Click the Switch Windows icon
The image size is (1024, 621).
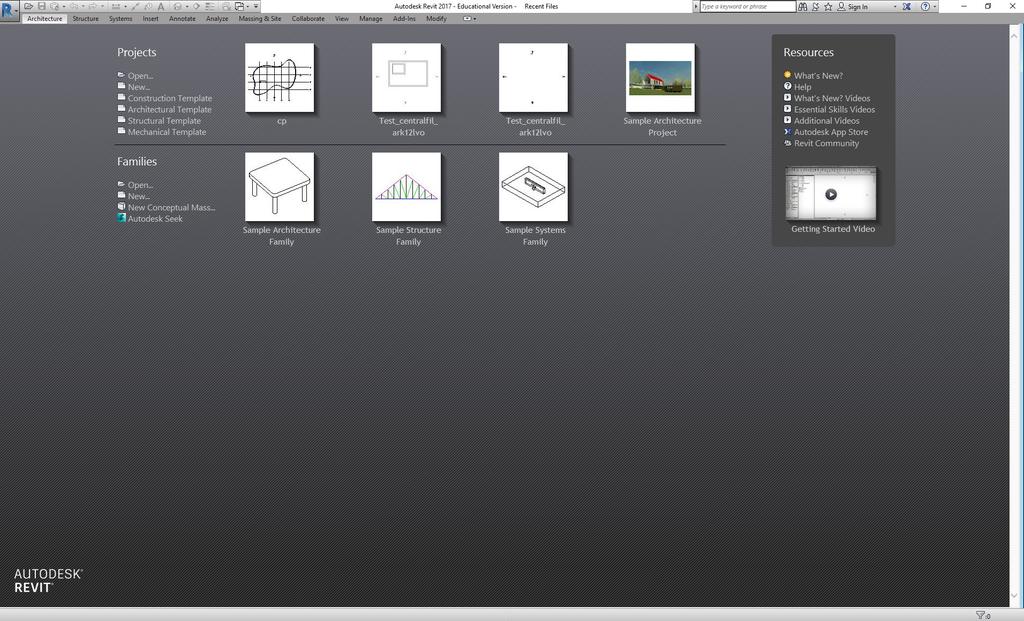tap(240, 7)
